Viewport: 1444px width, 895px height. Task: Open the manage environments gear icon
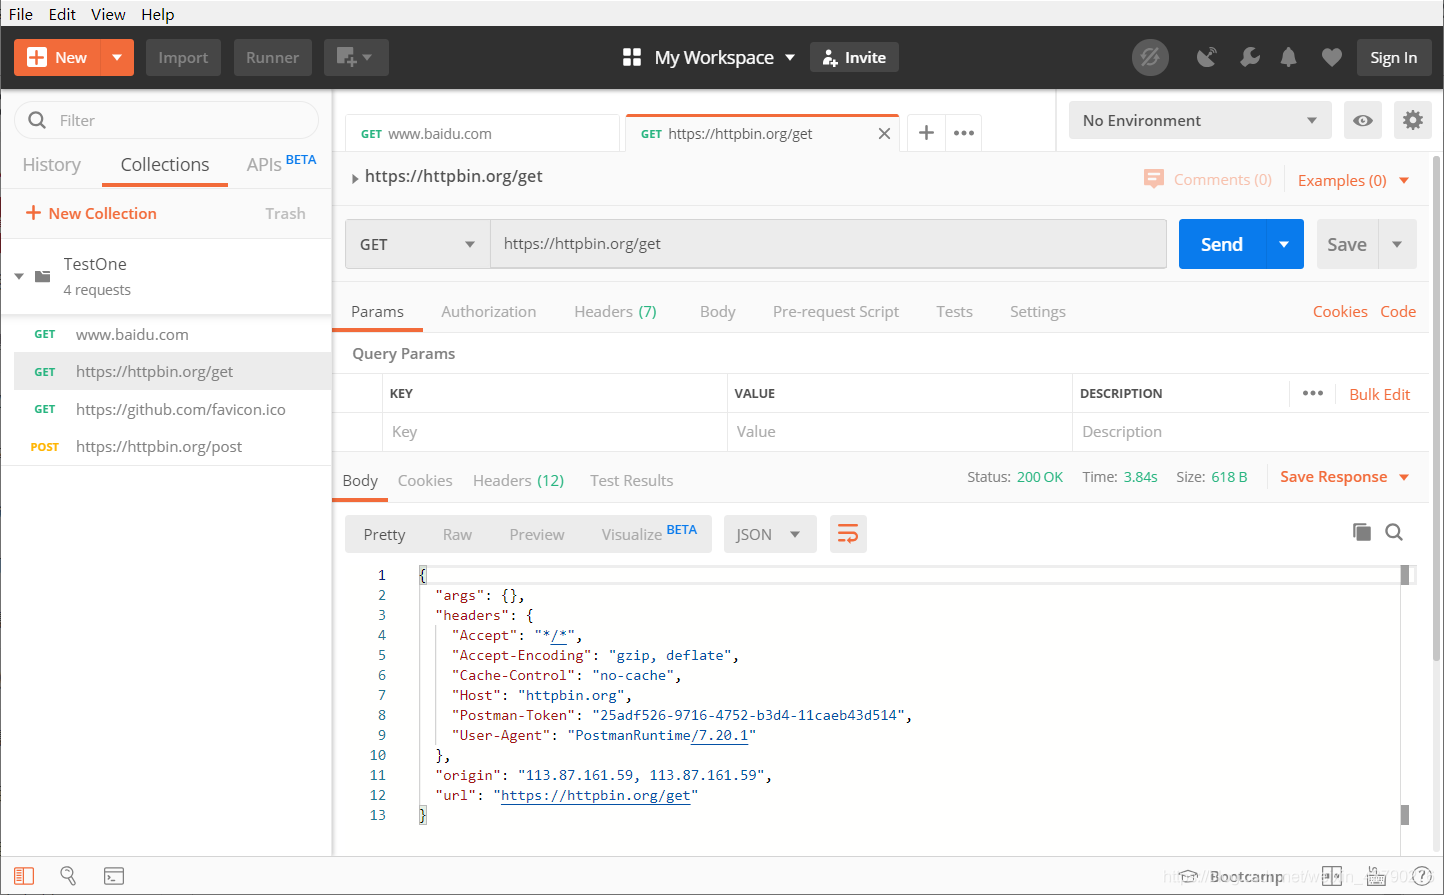1412,121
